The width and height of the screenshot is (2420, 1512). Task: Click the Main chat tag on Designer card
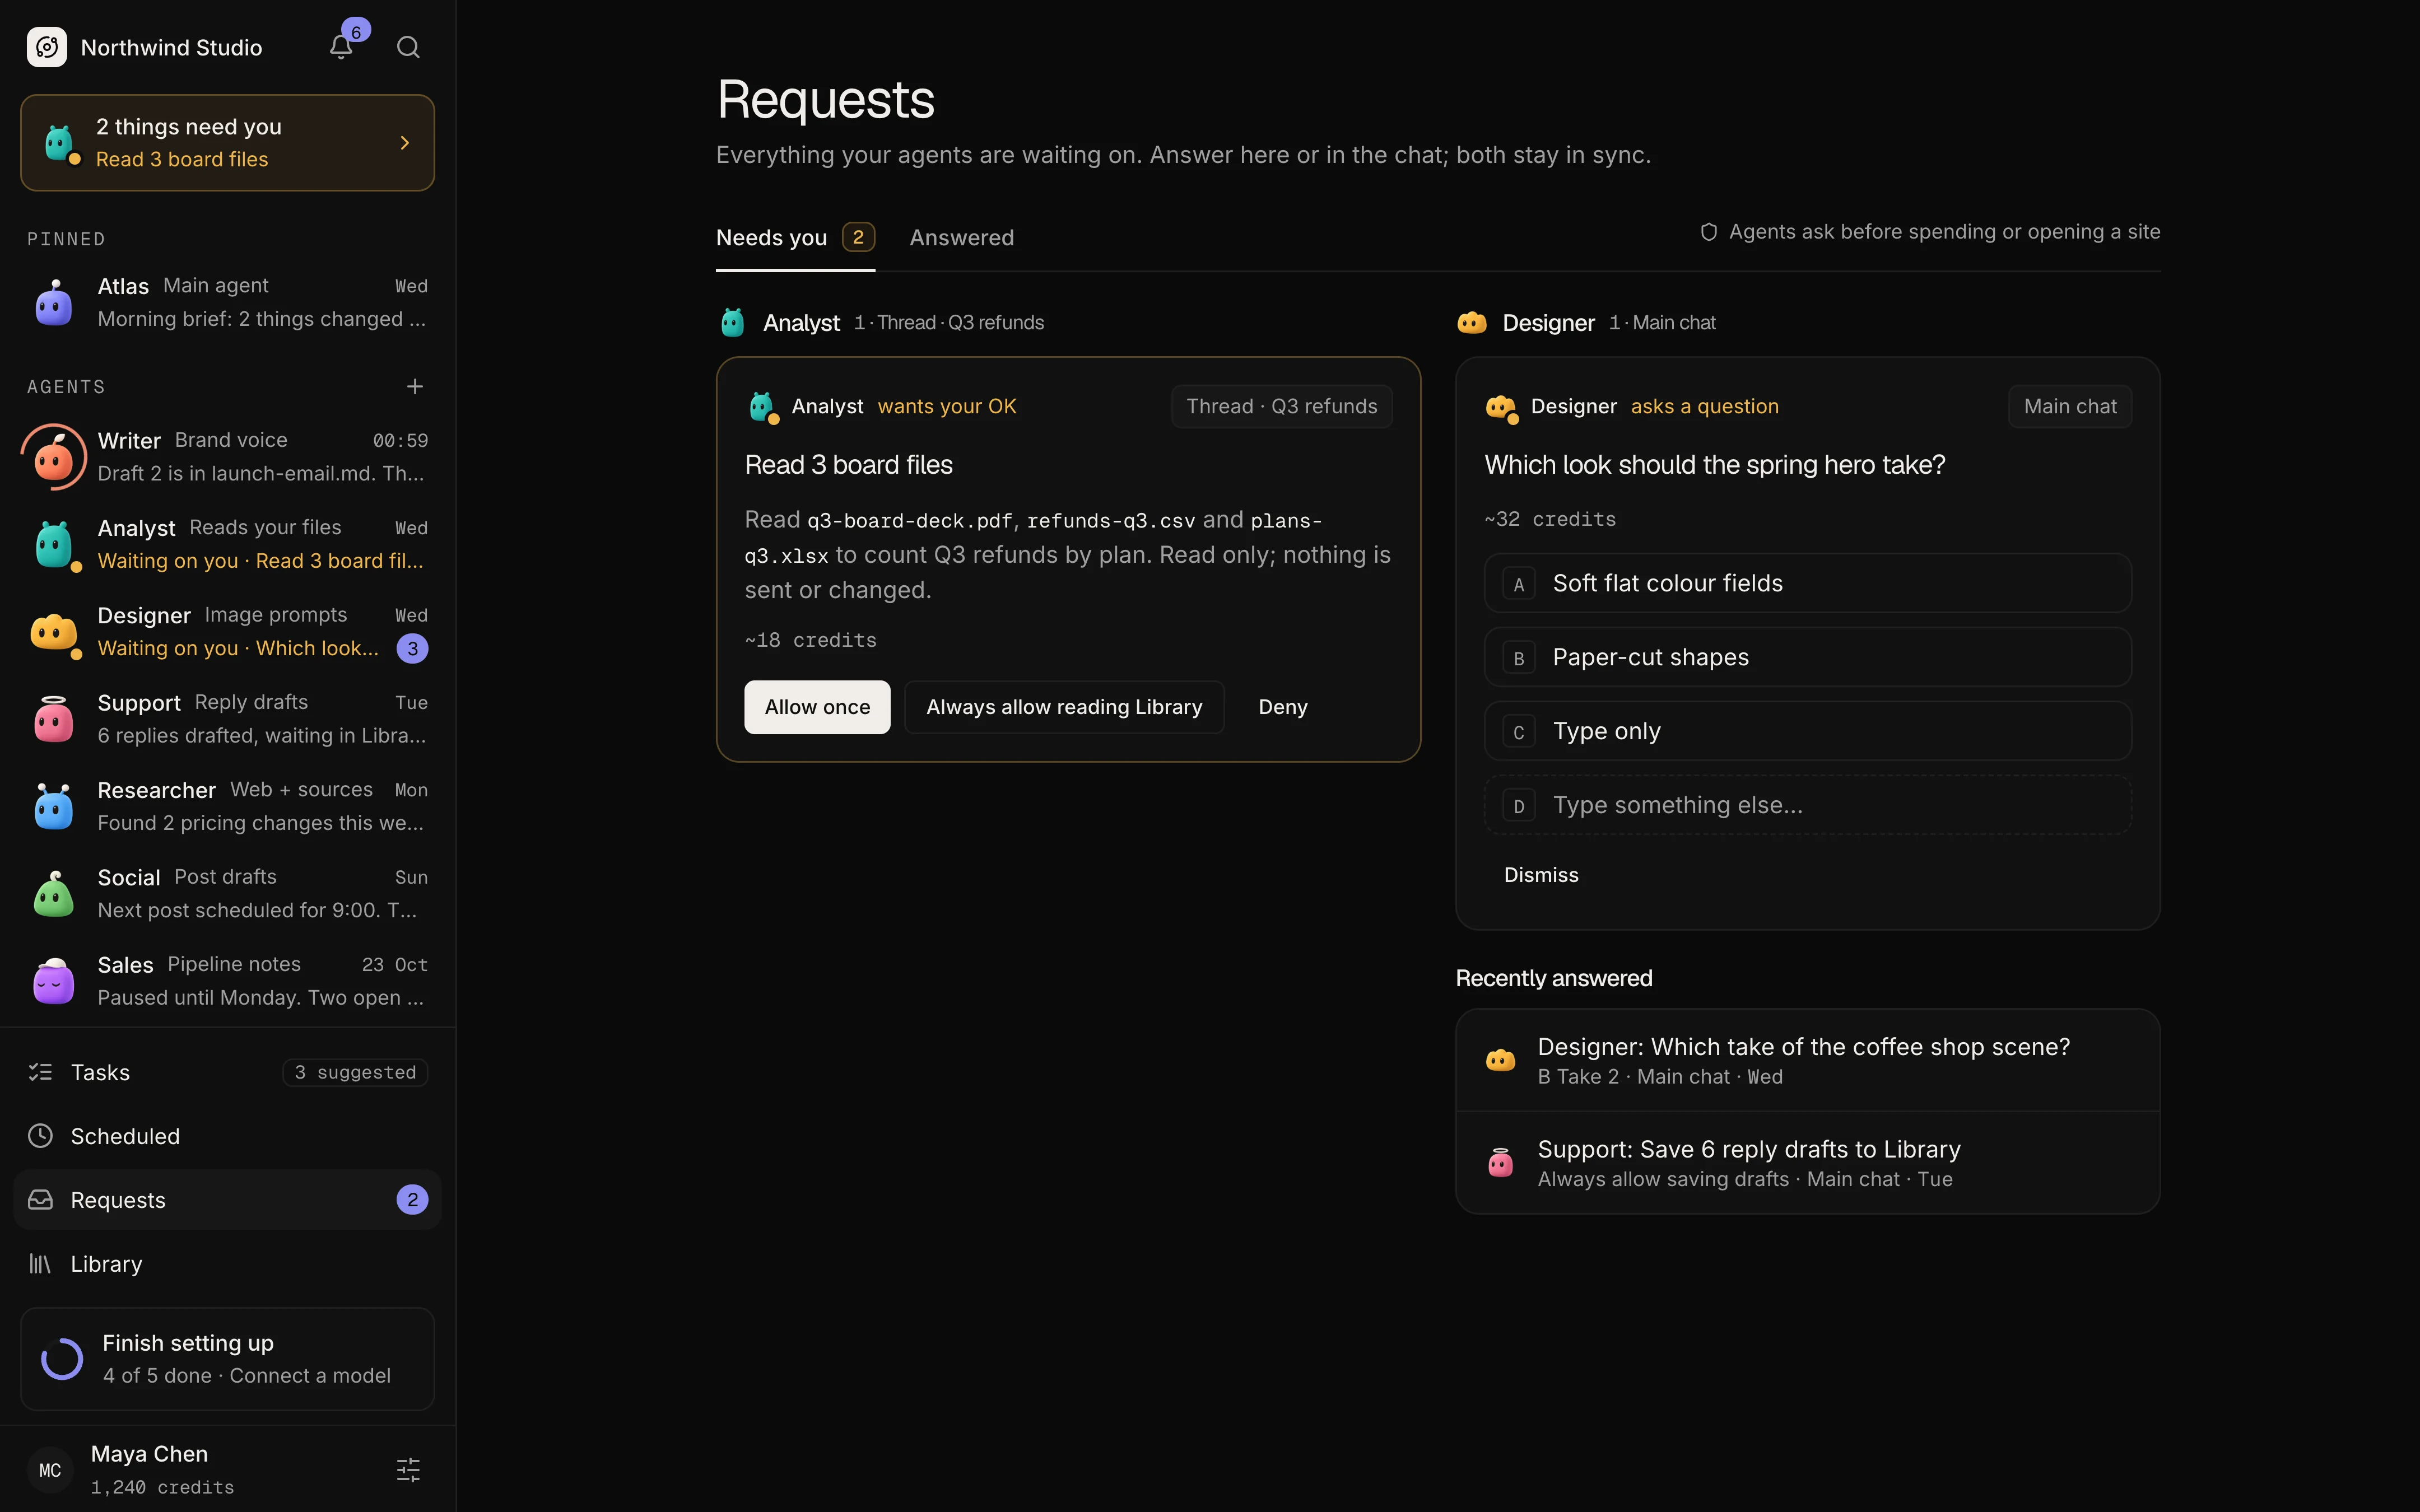coord(2070,407)
